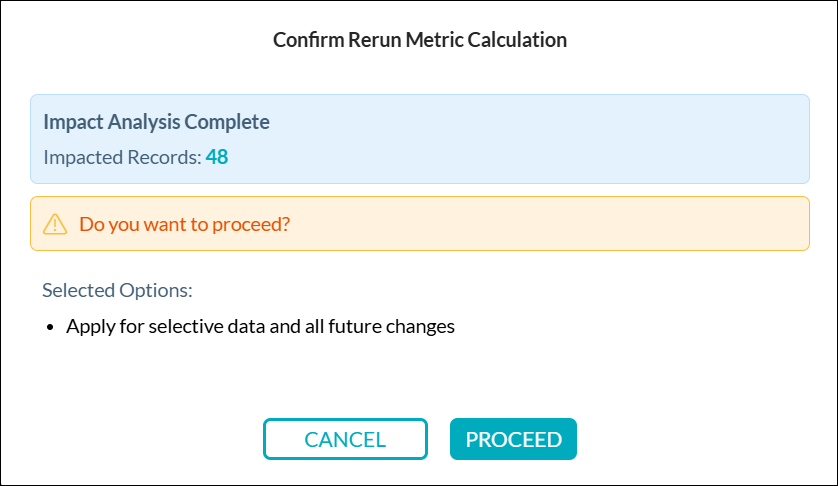Click the word 'Confirm' in the dialog title

pos(305,40)
